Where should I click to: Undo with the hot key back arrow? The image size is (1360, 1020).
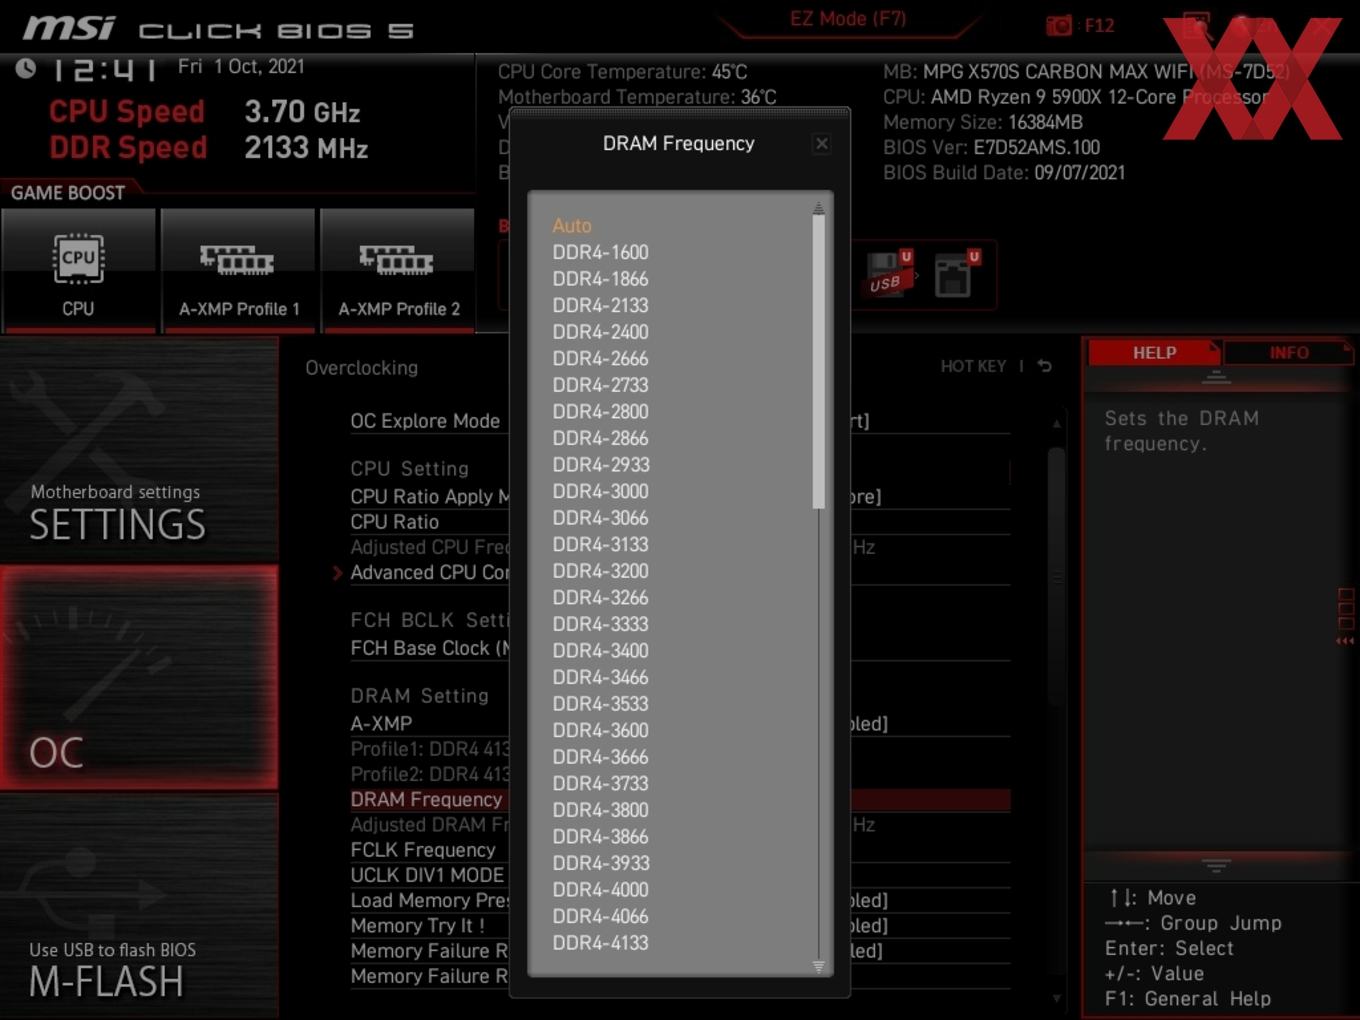pyautogui.click(x=1044, y=366)
